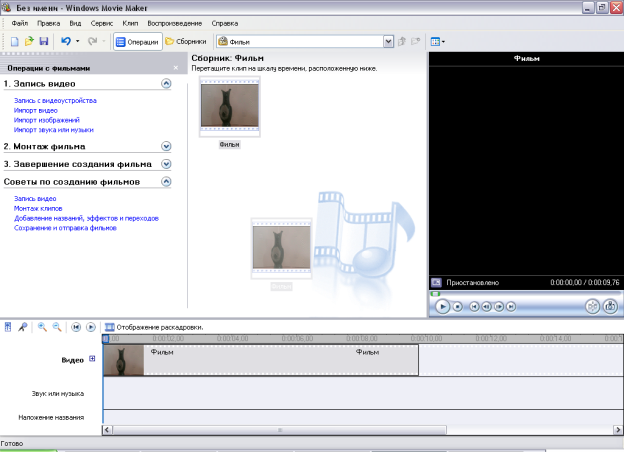Click the Next Frame button in preview

(x=499, y=306)
